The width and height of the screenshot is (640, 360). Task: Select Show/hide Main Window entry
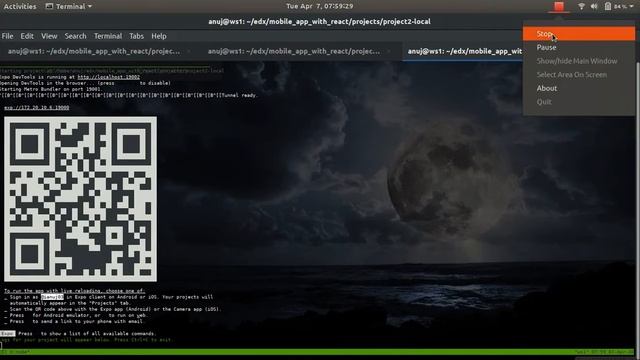[579, 61]
